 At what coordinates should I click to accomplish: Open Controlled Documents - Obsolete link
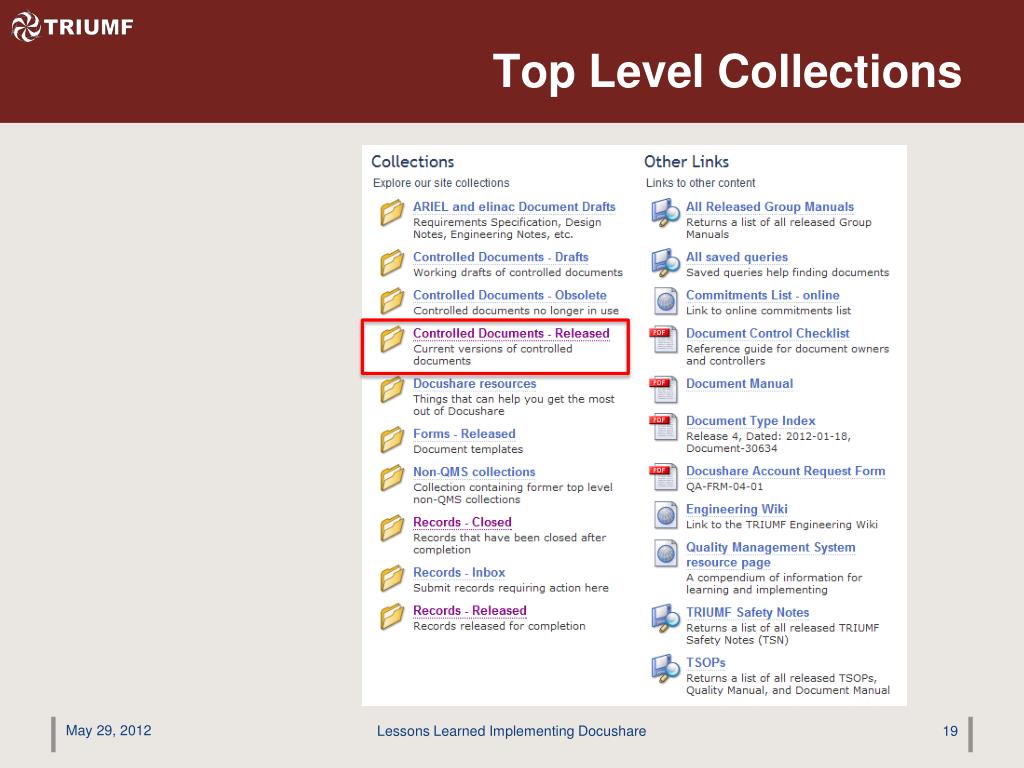click(x=509, y=295)
